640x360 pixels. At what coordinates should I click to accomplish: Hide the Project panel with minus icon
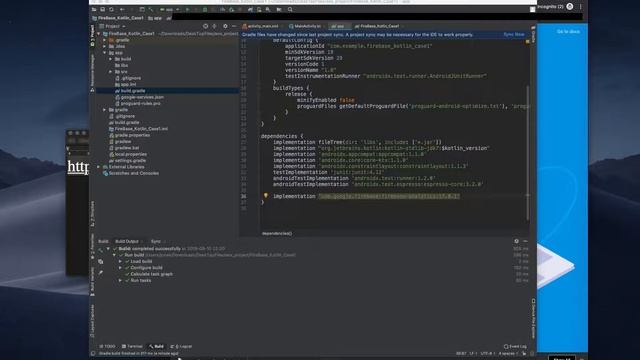click(x=234, y=26)
